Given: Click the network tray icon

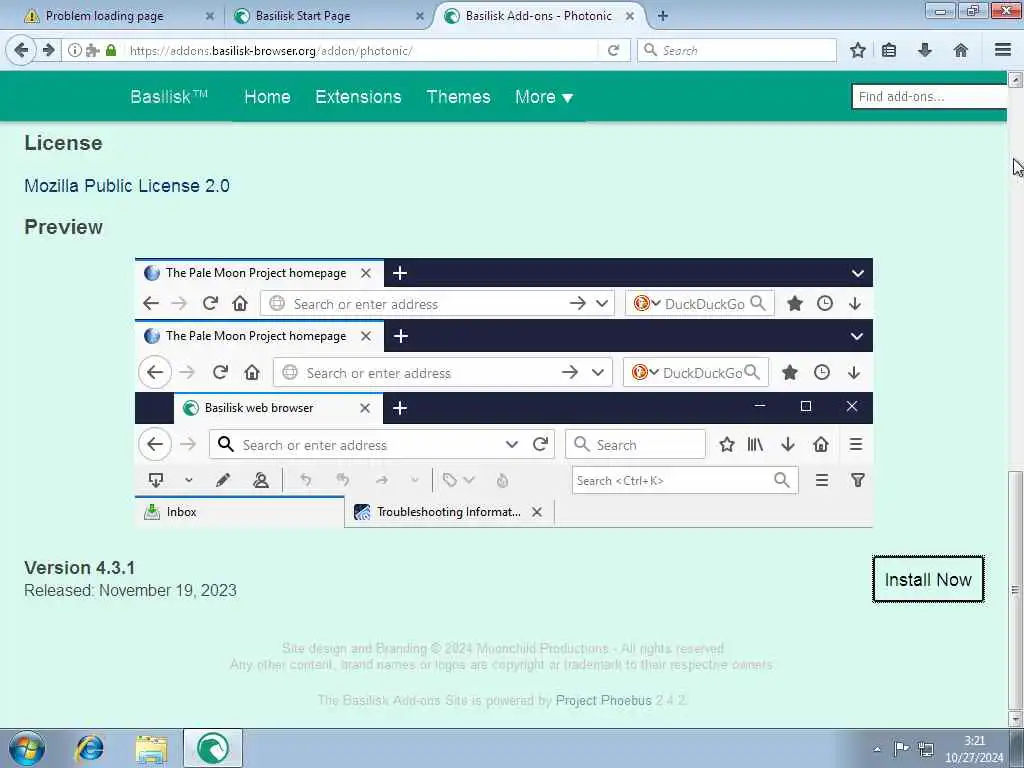Looking at the screenshot, I should (925, 748).
